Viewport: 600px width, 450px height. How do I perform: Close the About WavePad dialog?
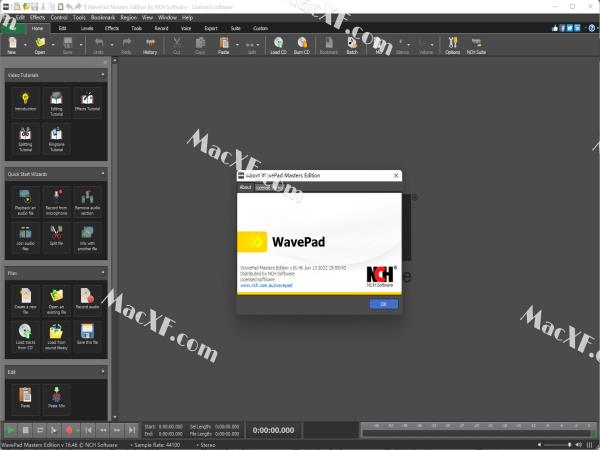pyautogui.click(x=396, y=175)
